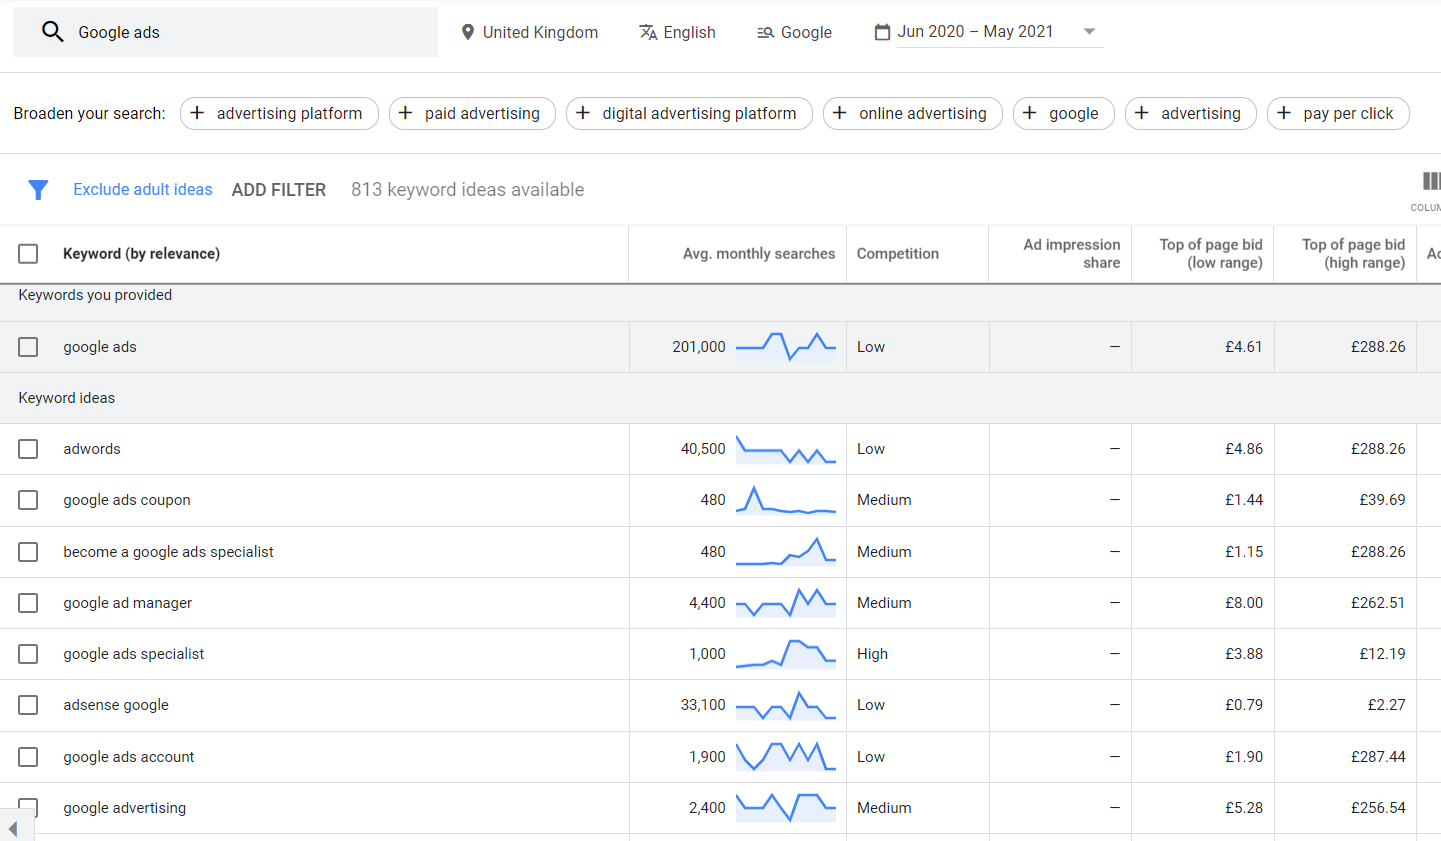
Task: Sort by Ad impression share column header
Action: (x=1071, y=254)
